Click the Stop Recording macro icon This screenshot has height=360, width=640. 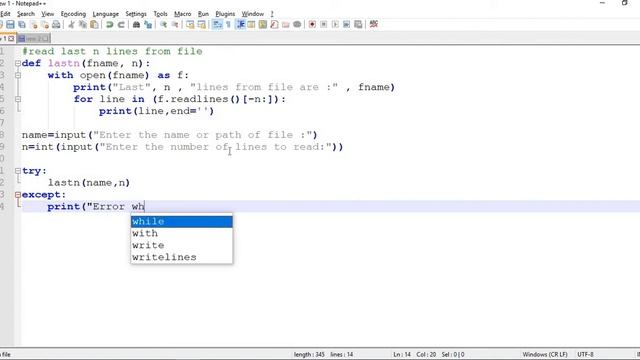click(324, 24)
